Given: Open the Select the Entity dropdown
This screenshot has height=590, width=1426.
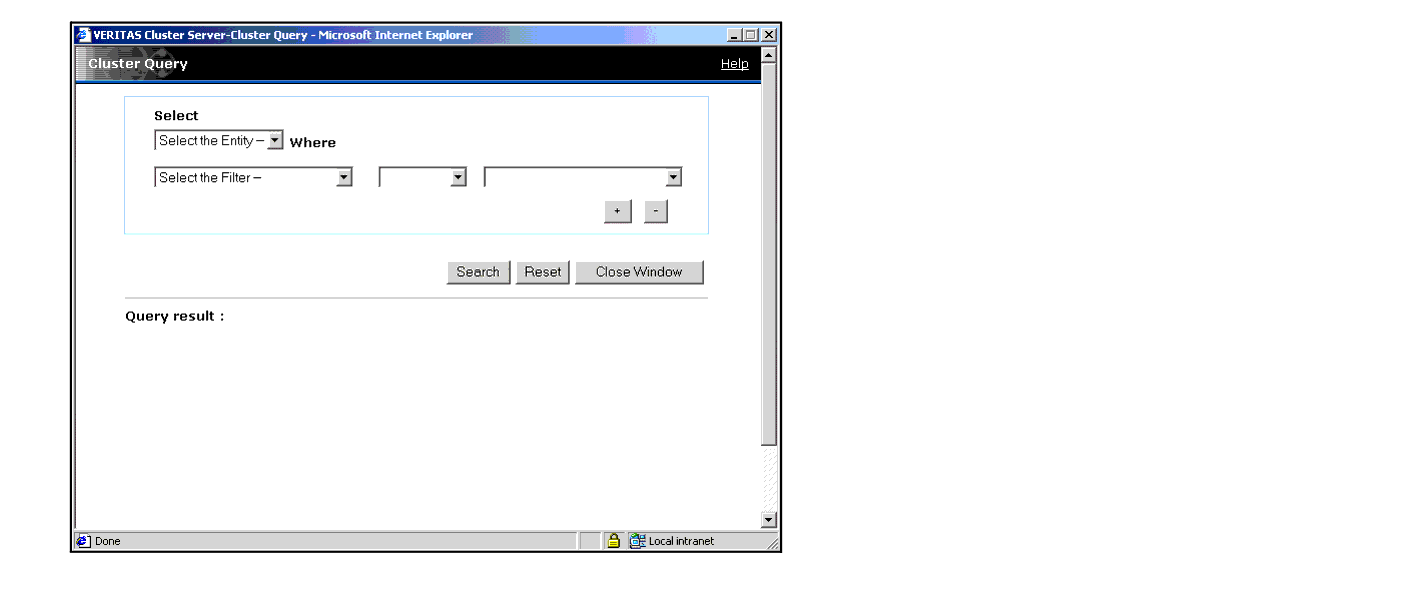Looking at the screenshot, I should pos(275,141).
